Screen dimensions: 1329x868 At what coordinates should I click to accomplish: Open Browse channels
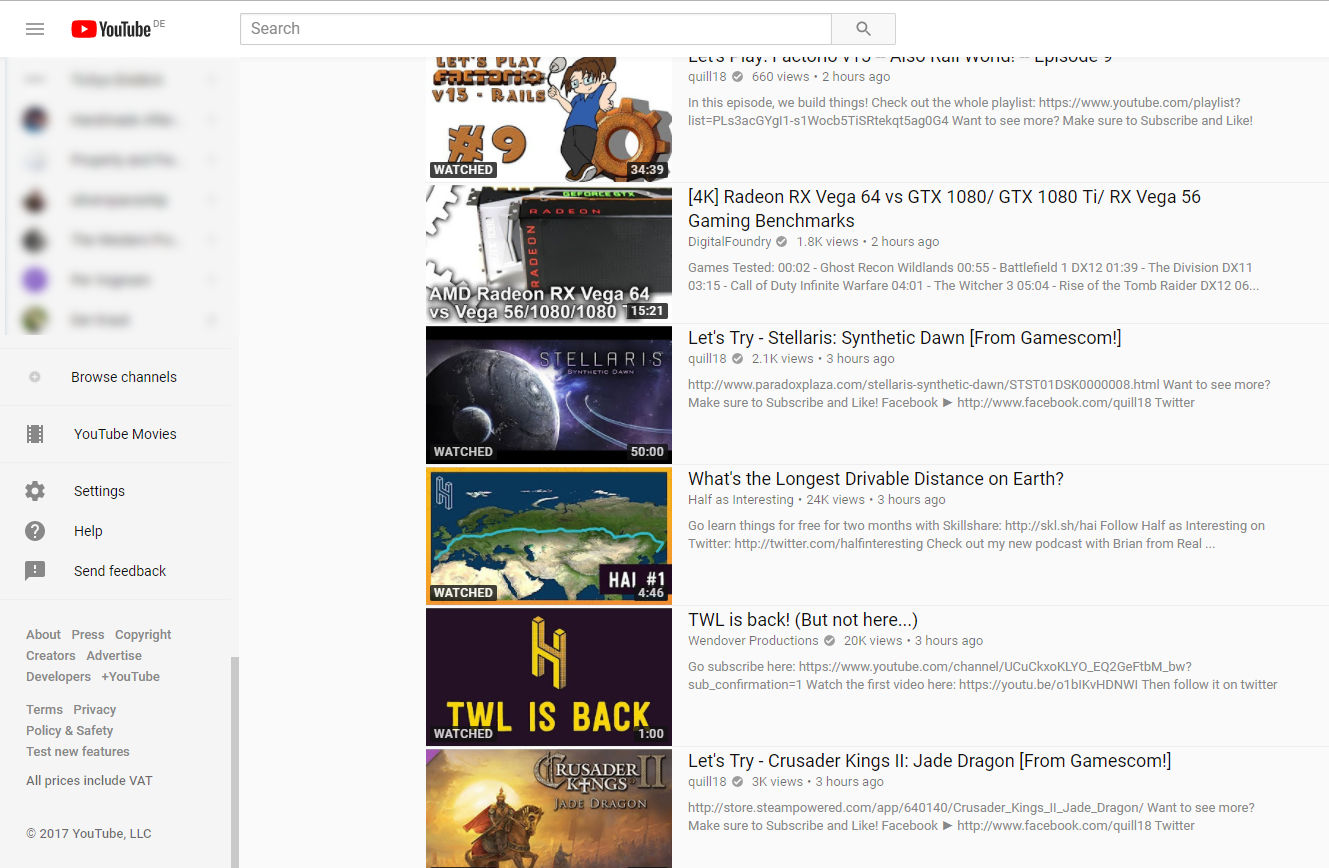[124, 377]
